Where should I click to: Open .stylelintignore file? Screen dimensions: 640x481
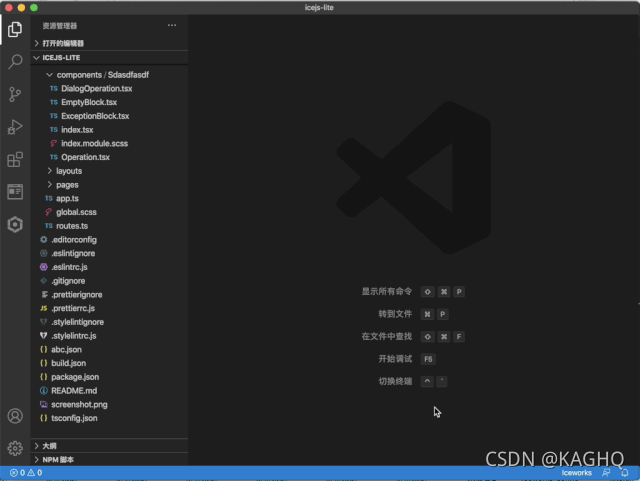pos(109,322)
